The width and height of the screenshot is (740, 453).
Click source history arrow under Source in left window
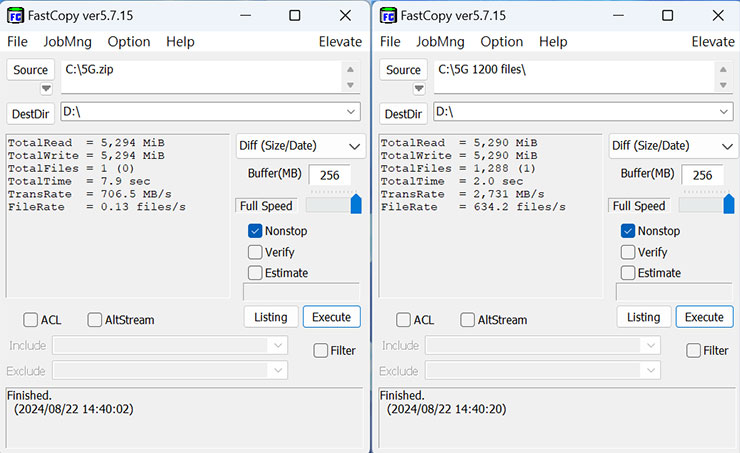pyautogui.click(x=46, y=88)
